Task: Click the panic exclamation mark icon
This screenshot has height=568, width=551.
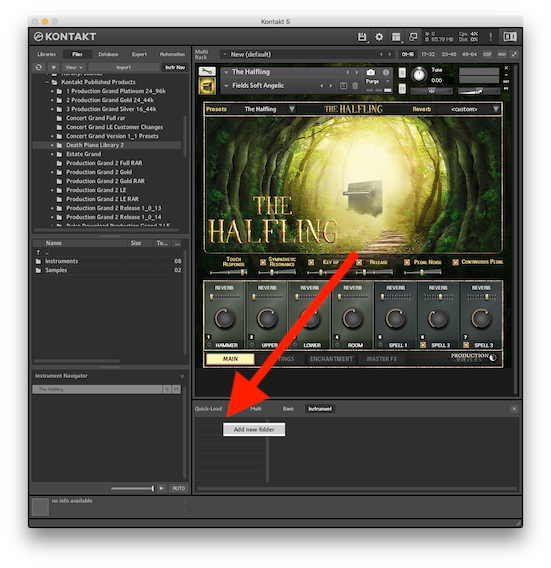Action: [491, 37]
